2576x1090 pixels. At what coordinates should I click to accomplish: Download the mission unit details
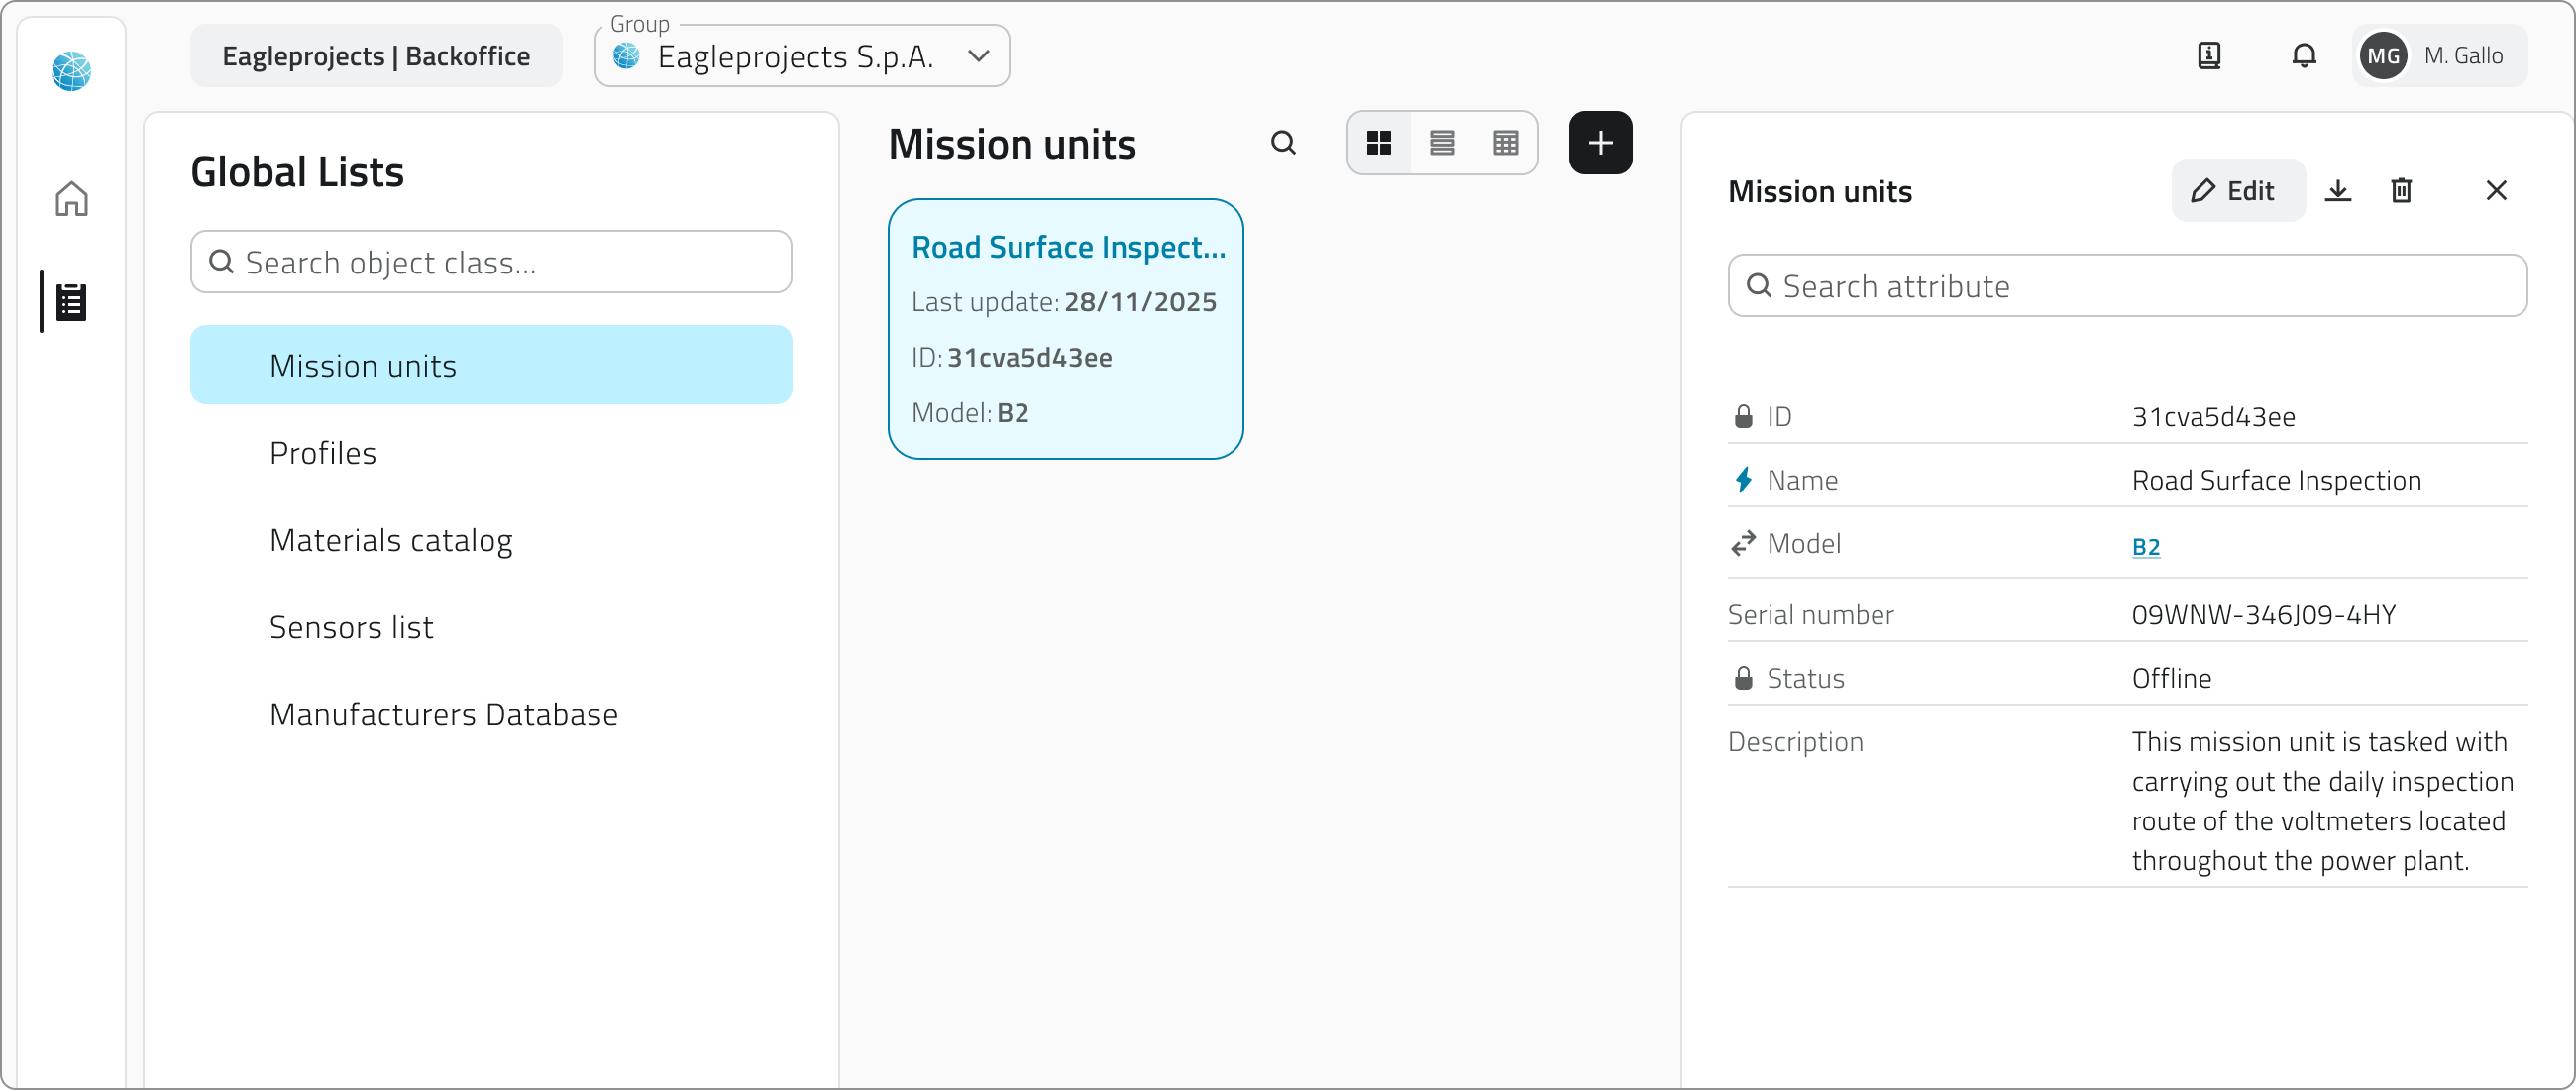pos(2337,190)
